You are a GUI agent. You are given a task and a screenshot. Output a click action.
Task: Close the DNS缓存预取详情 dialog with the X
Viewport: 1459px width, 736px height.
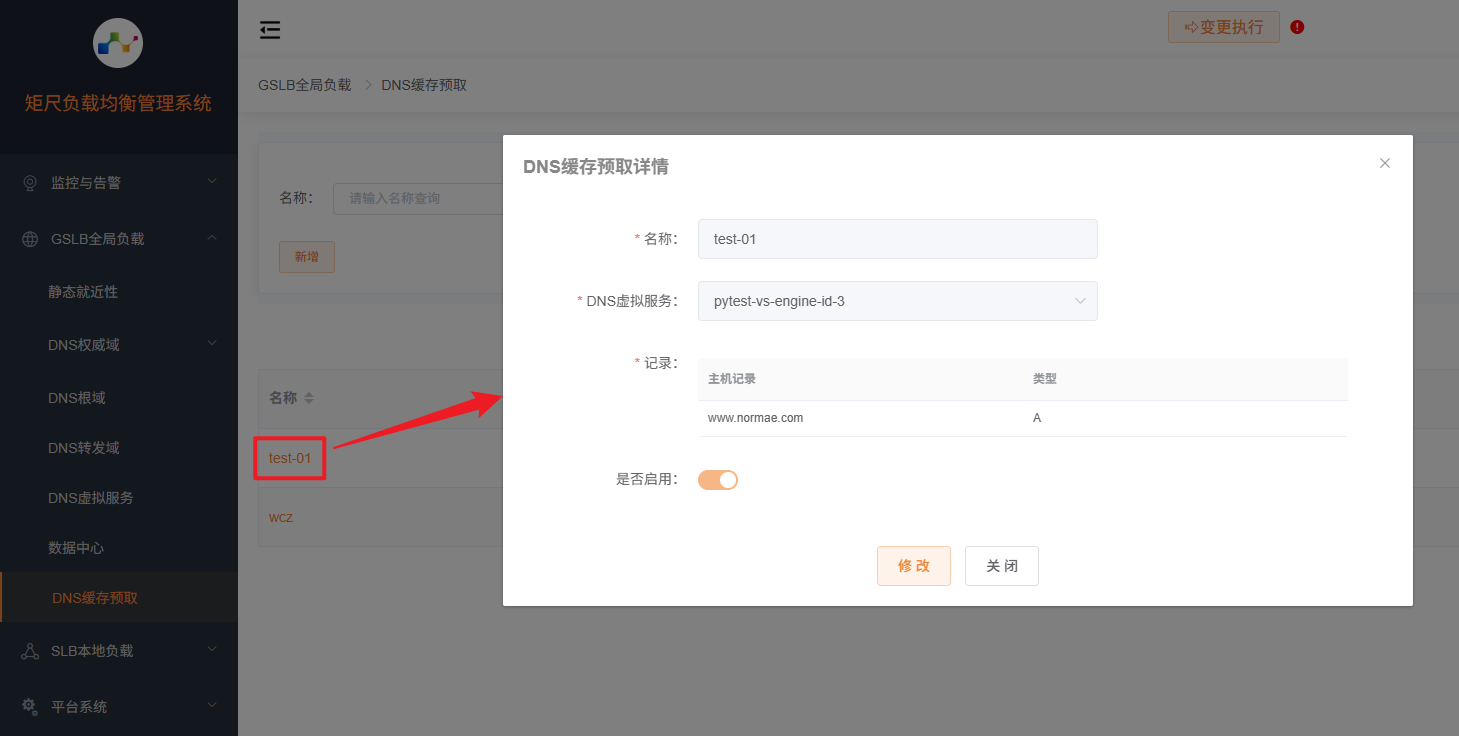click(x=1384, y=162)
